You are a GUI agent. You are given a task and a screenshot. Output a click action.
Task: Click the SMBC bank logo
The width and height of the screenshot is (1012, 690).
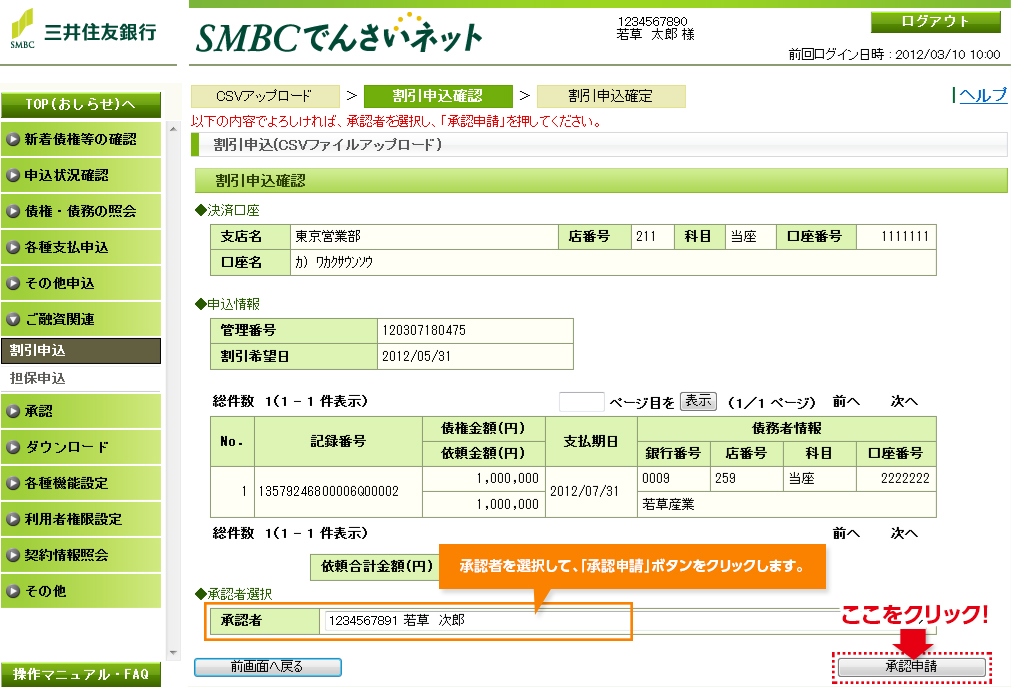84,30
